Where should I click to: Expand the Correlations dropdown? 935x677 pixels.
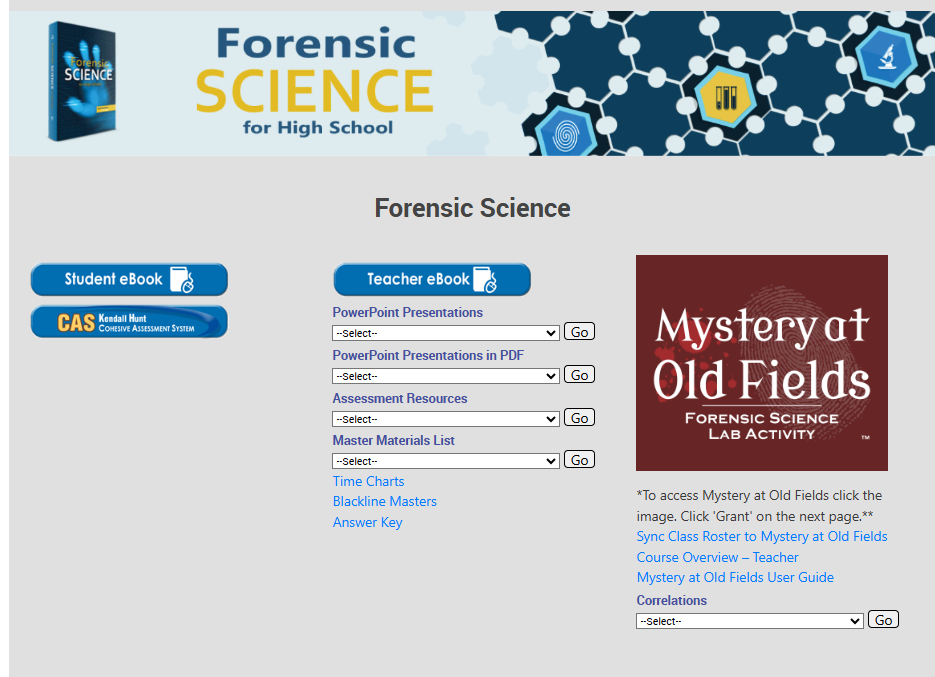point(750,621)
